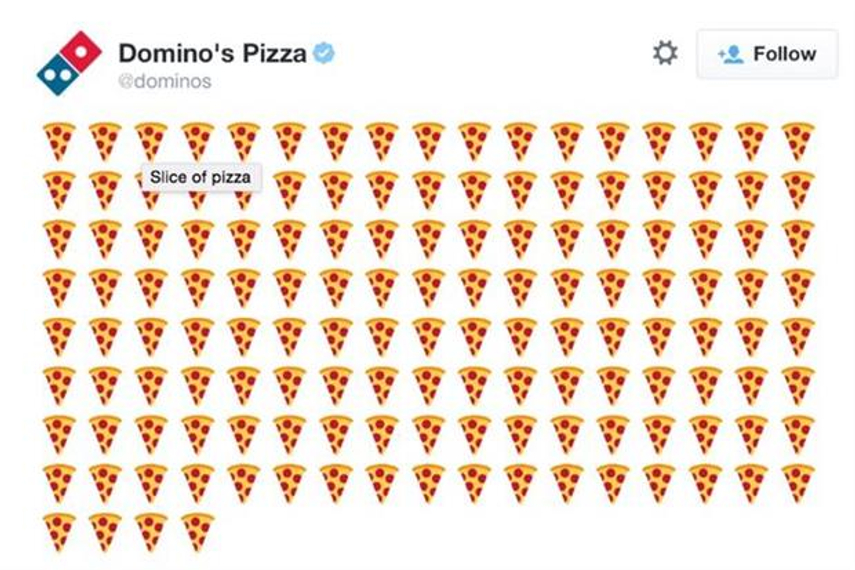Open the Domino's Pizza account name
This screenshot has width=855, height=570.
[x=212, y=53]
